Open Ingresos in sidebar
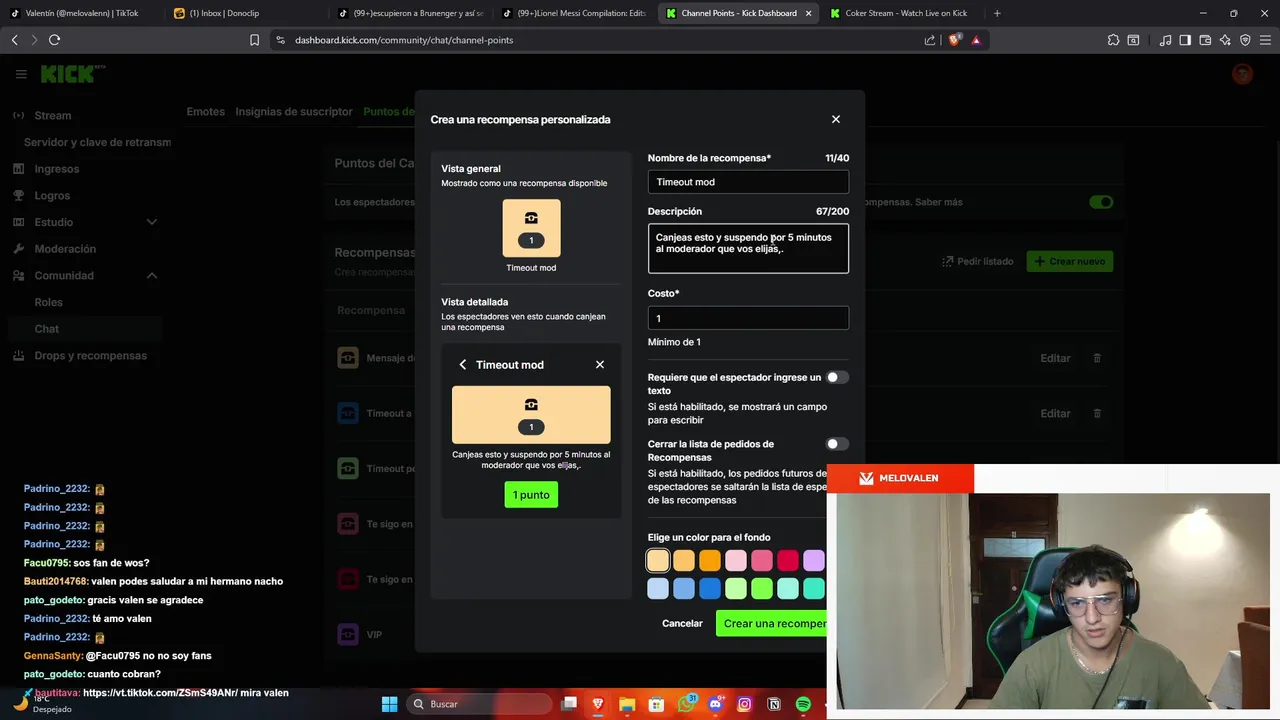Viewport: 1280px width, 720px height. click(x=57, y=169)
